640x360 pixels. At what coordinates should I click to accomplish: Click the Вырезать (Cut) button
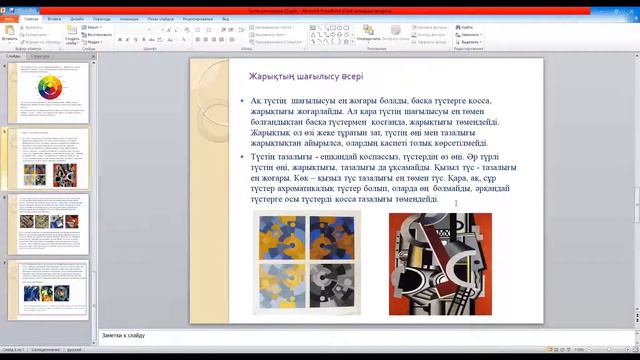point(31,27)
